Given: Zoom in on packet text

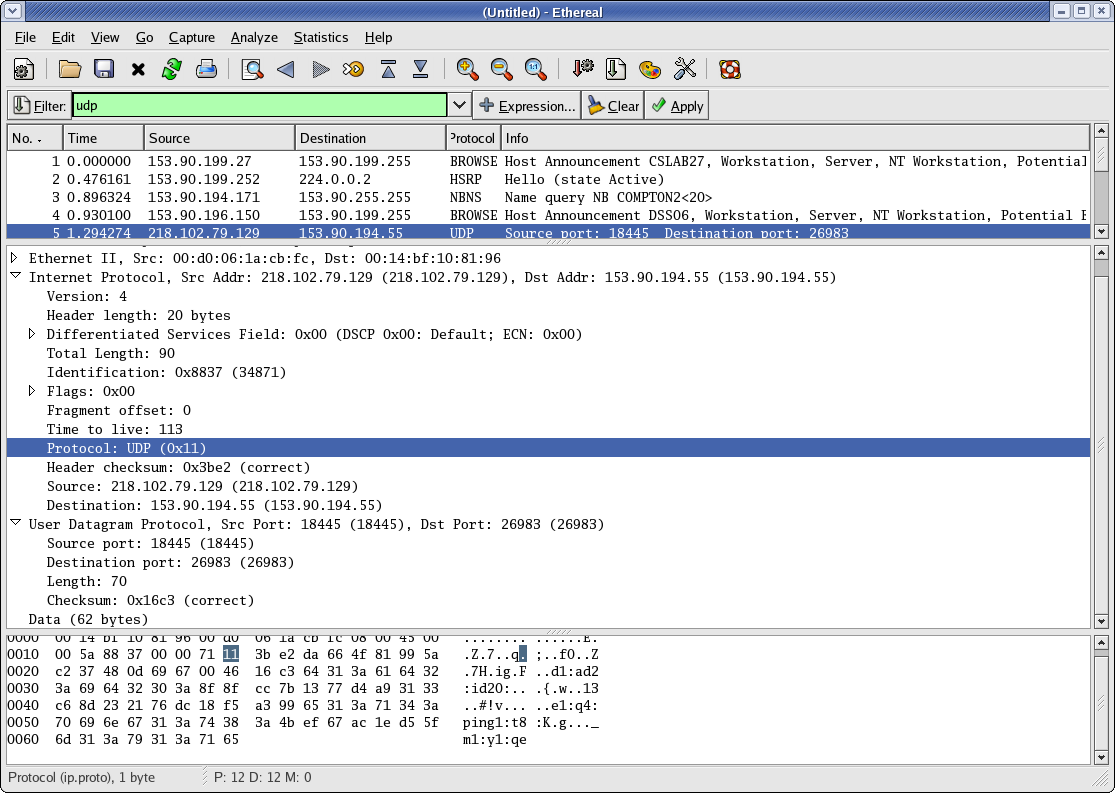Looking at the screenshot, I should pyautogui.click(x=467, y=69).
